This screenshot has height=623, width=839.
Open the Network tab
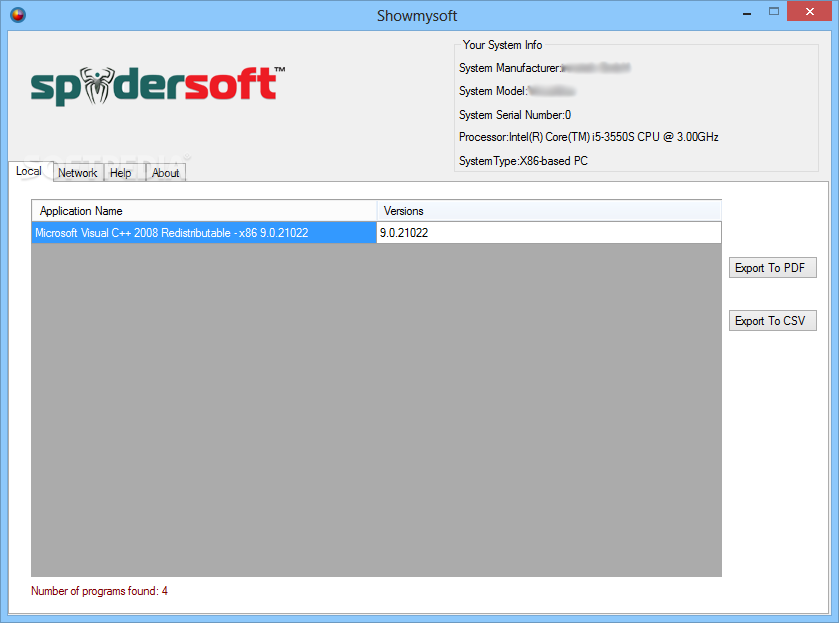pos(78,173)
